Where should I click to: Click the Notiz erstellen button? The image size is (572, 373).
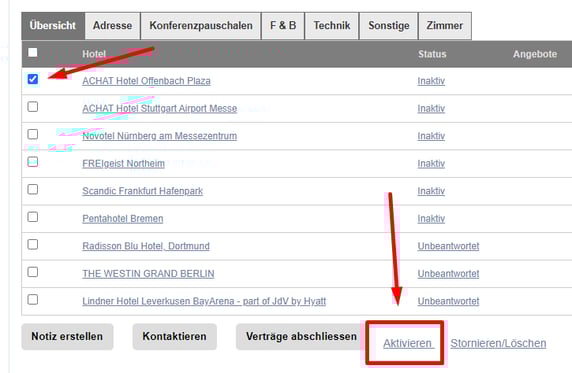[67, 337]
